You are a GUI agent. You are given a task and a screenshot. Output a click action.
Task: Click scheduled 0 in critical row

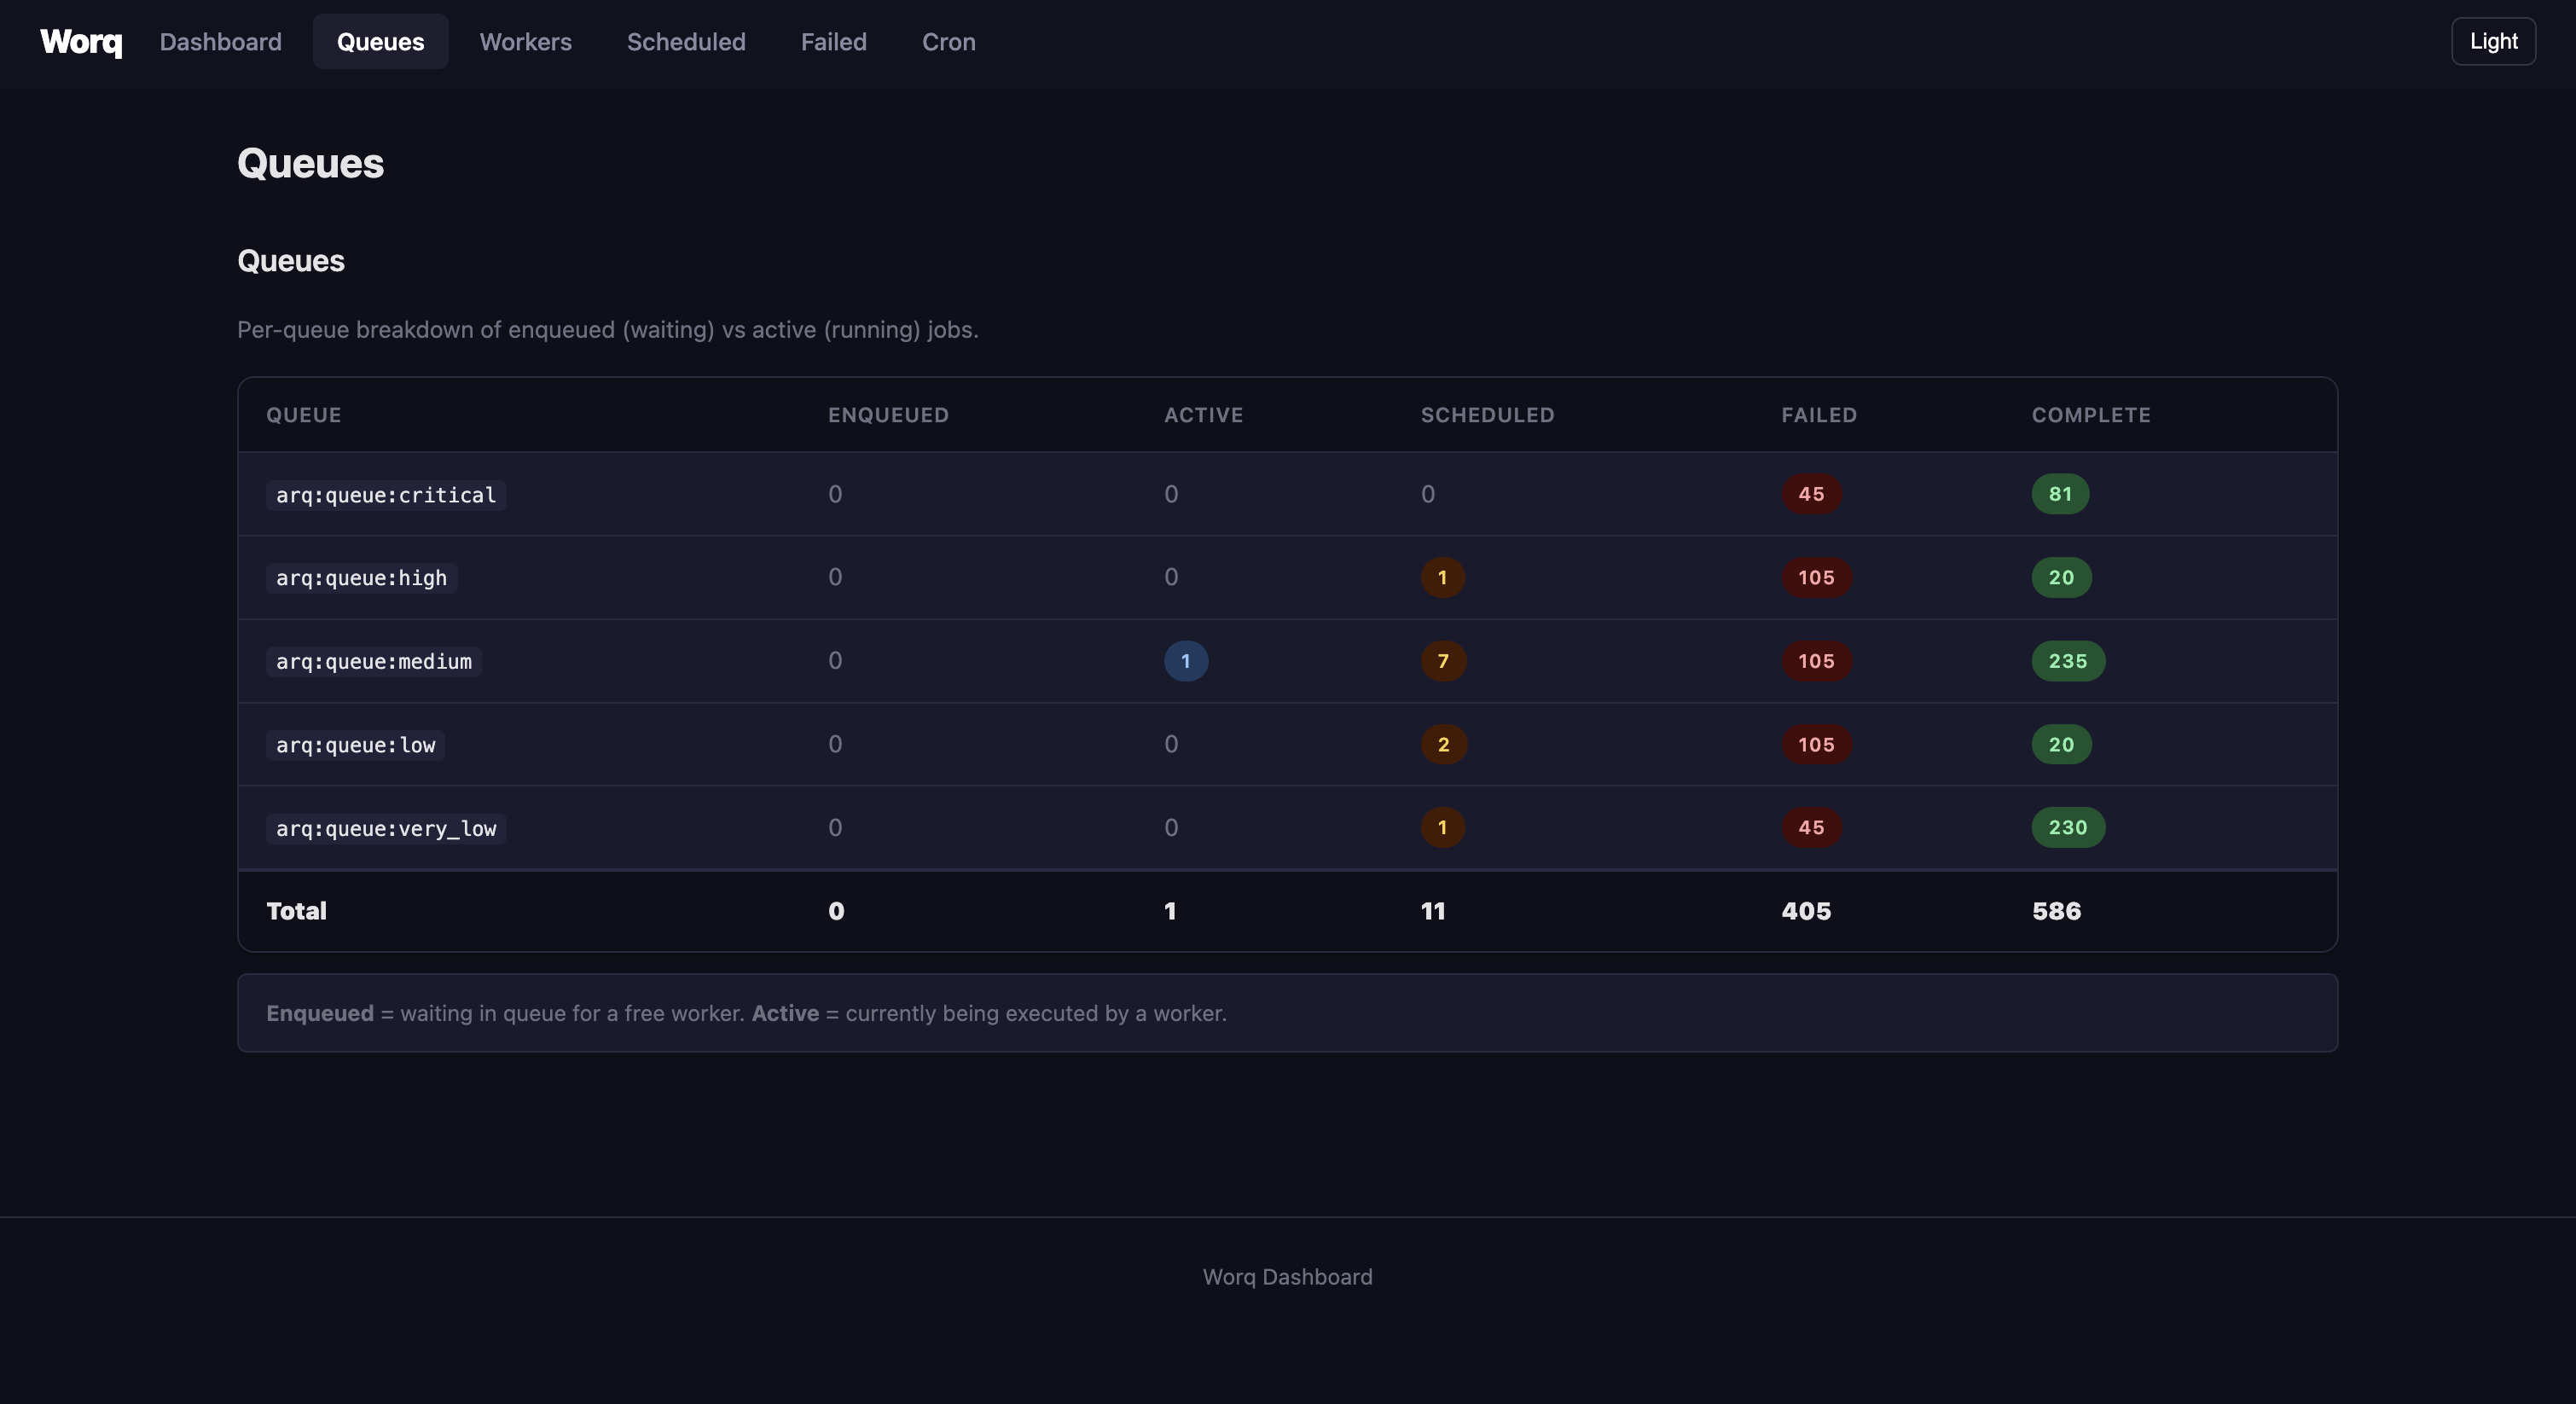click(x=1428, y=494)
